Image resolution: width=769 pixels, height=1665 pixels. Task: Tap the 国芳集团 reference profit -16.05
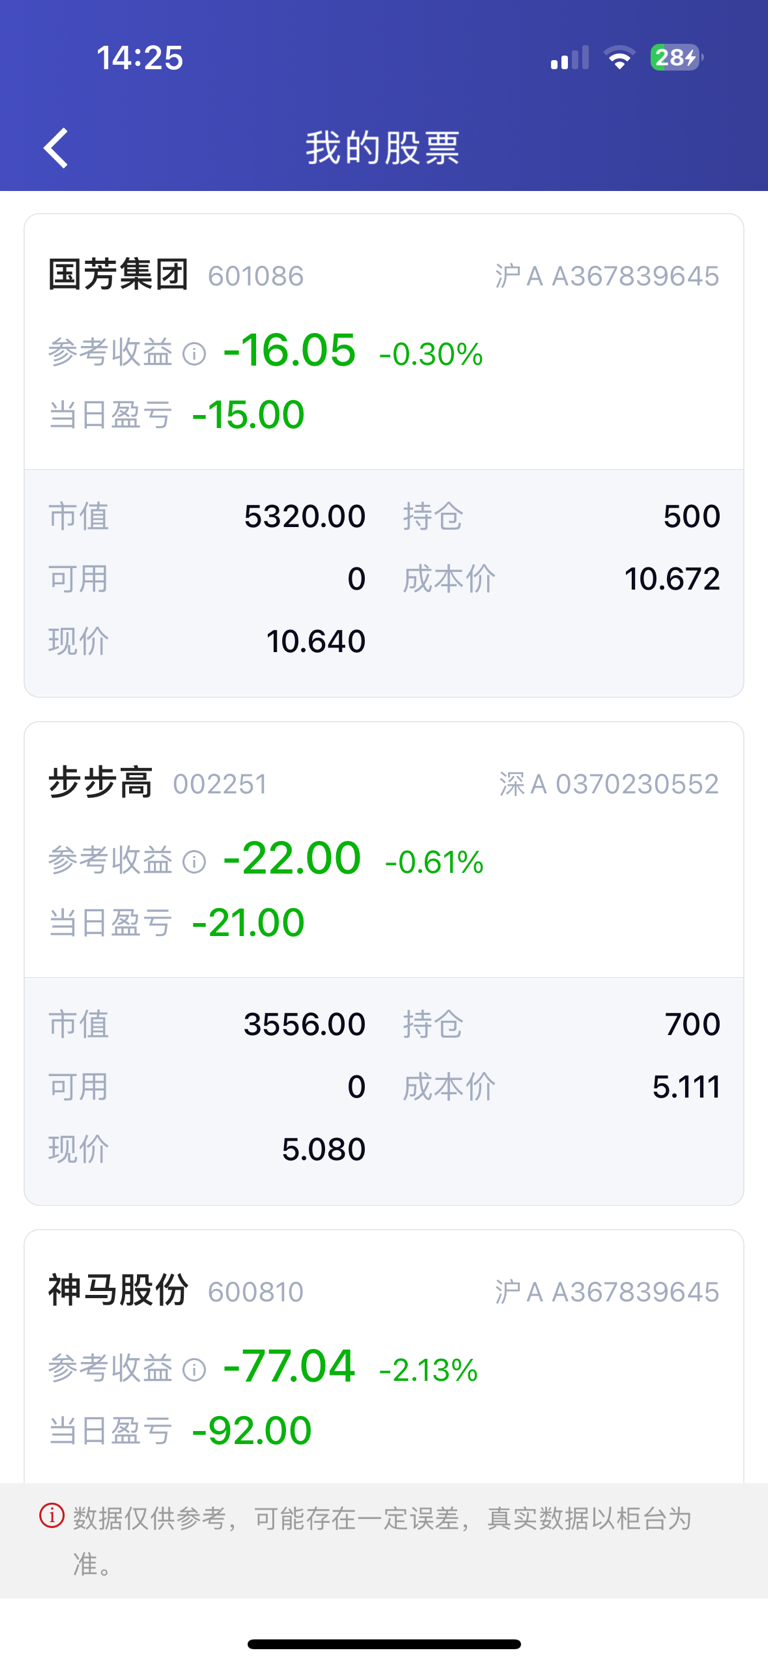click(x=289, y=351)
